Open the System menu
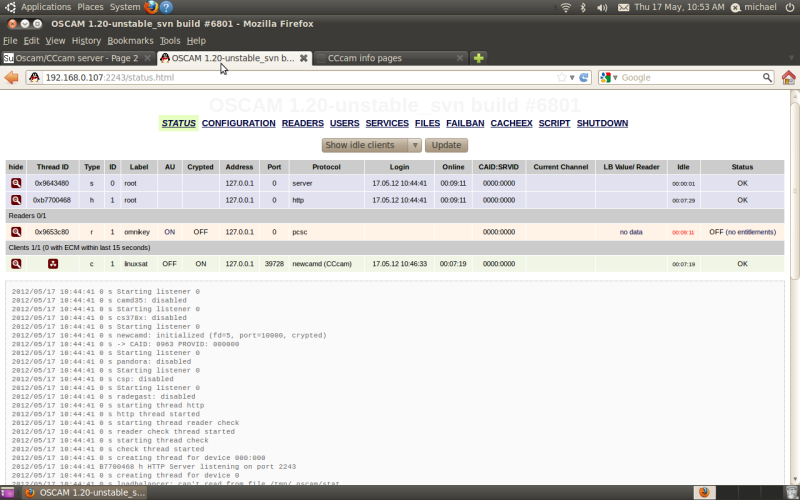 125,7
